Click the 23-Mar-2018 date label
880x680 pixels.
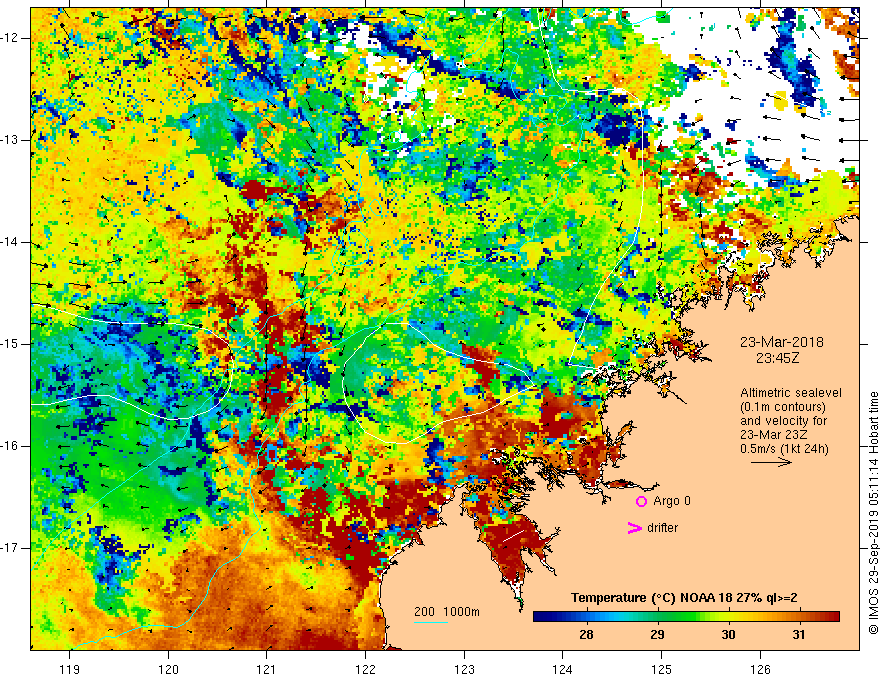coord(782,342)
